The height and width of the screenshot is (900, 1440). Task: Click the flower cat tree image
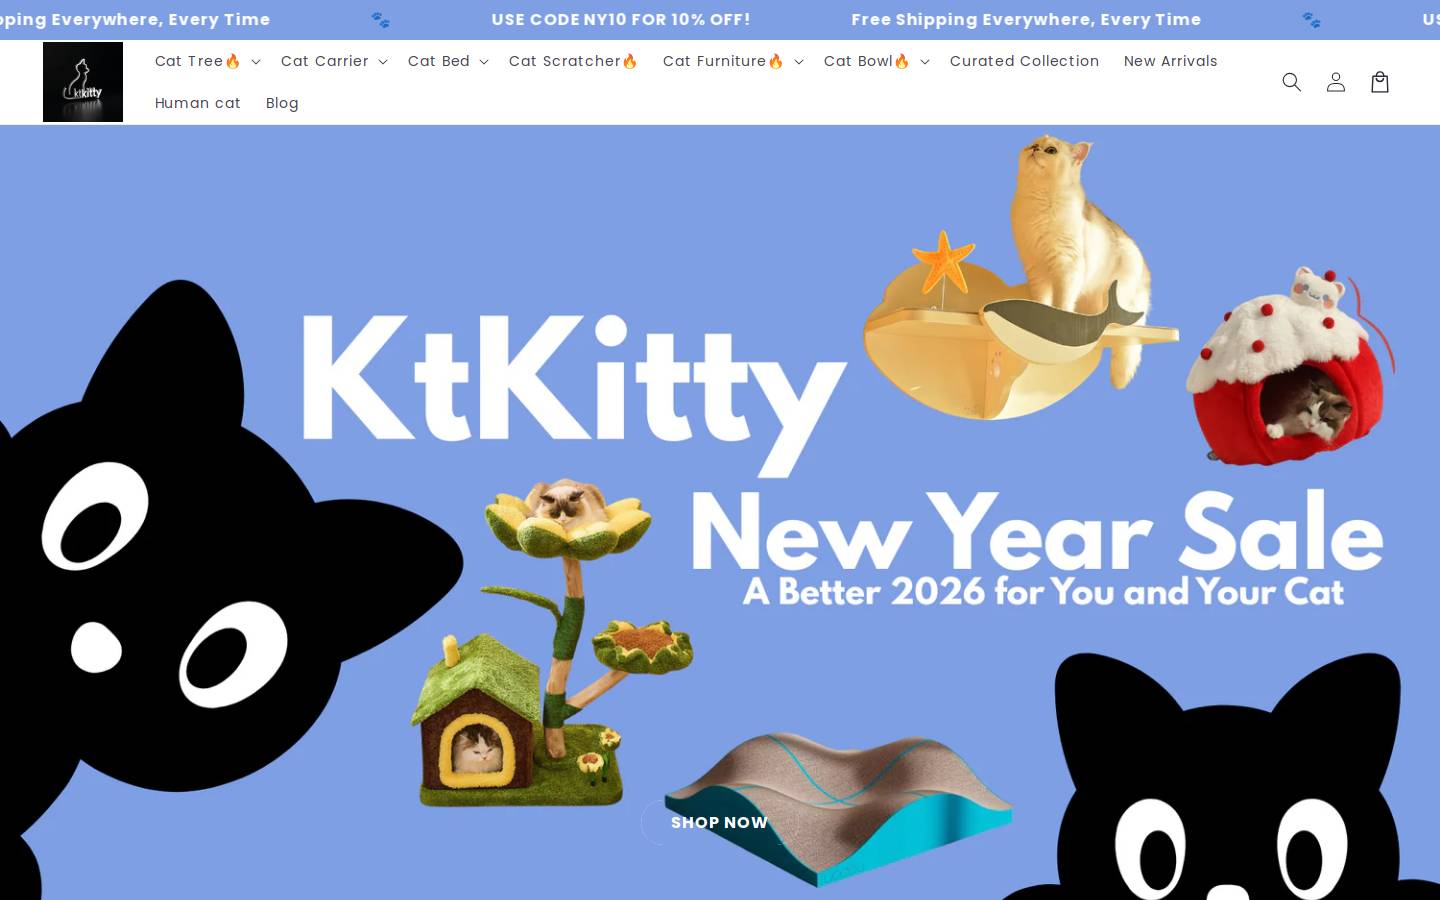point(552,642)
